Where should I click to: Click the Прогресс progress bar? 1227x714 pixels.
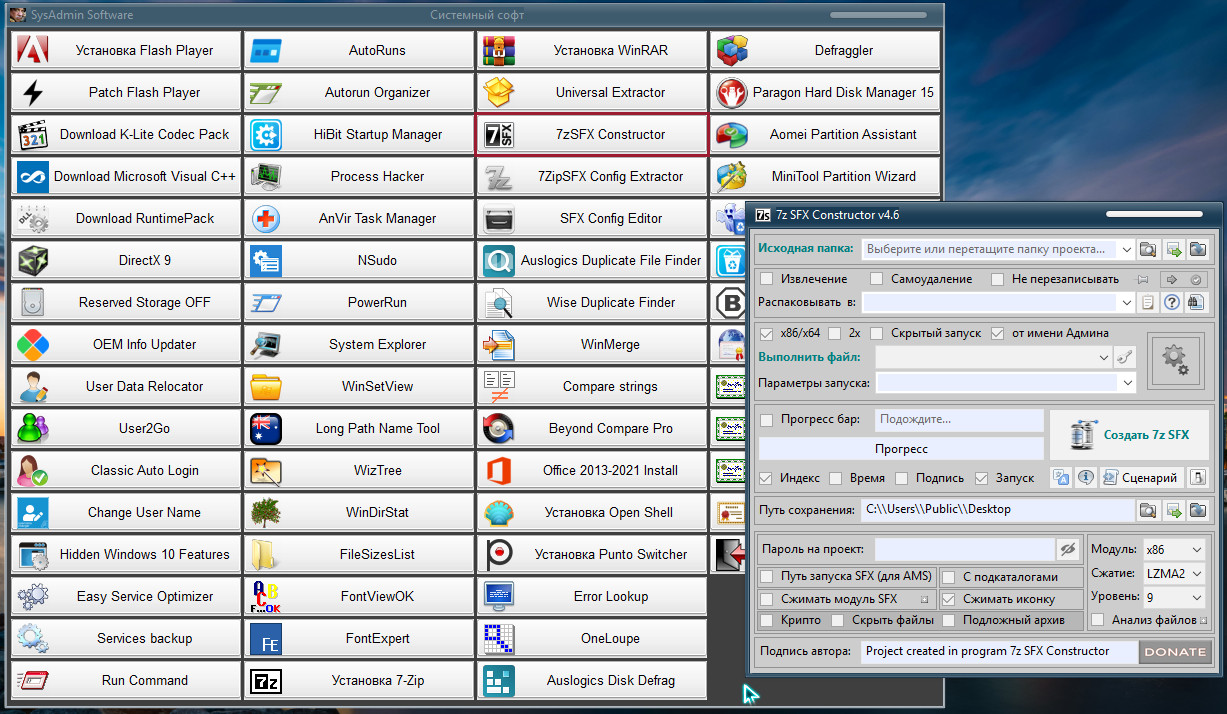tap(901, 449)
